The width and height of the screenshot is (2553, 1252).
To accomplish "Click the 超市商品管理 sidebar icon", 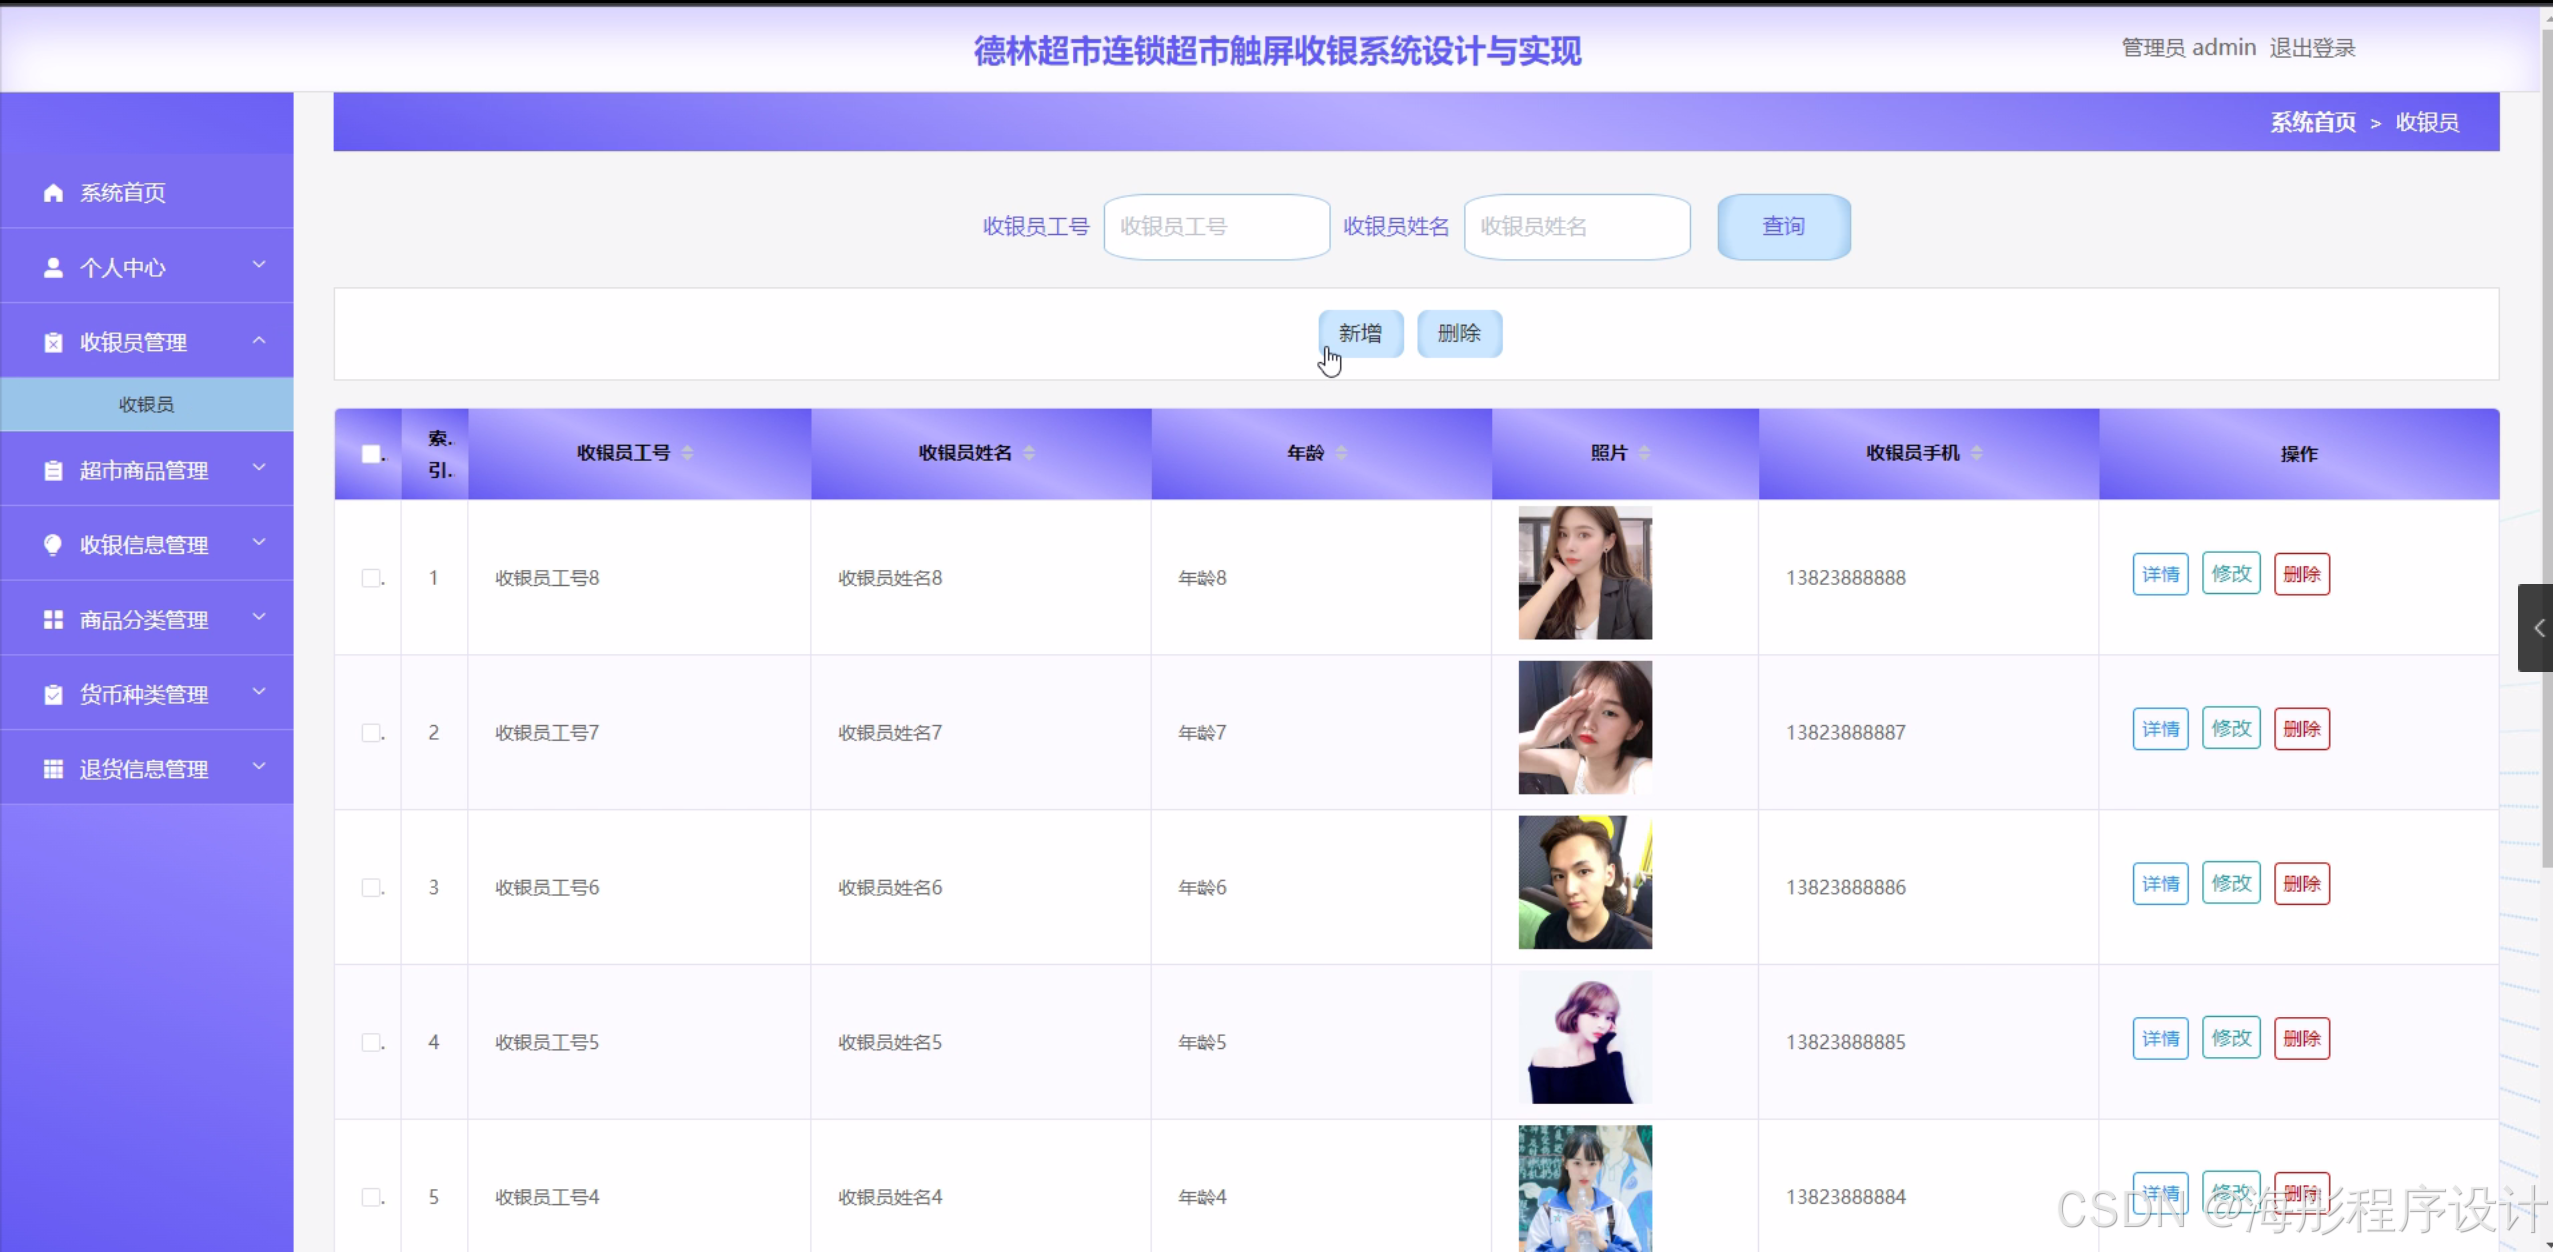I will click(53, 471).
